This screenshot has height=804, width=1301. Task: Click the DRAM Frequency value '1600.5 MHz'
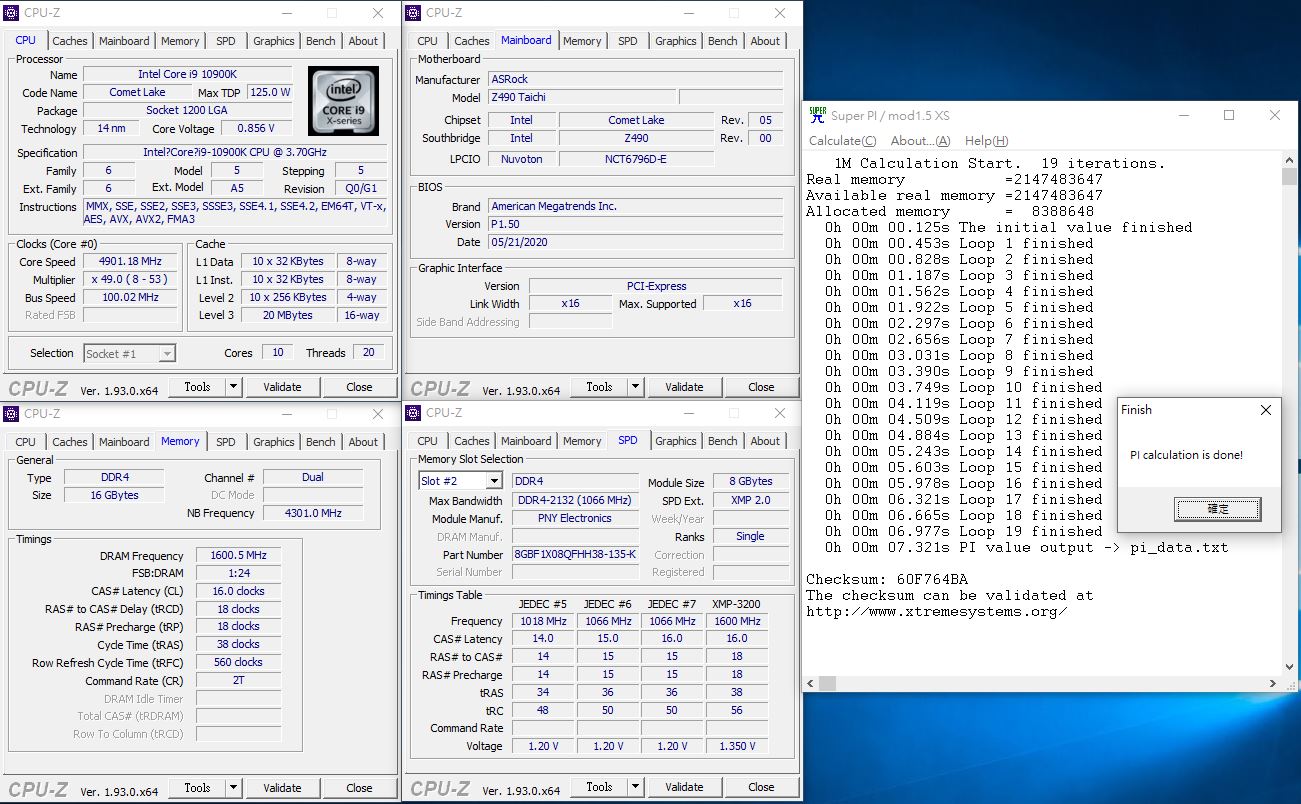point(238,556)
